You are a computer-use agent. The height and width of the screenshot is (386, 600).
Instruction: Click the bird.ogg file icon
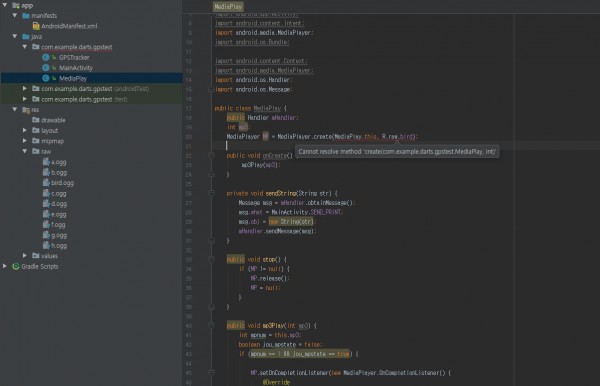[46, 182]
